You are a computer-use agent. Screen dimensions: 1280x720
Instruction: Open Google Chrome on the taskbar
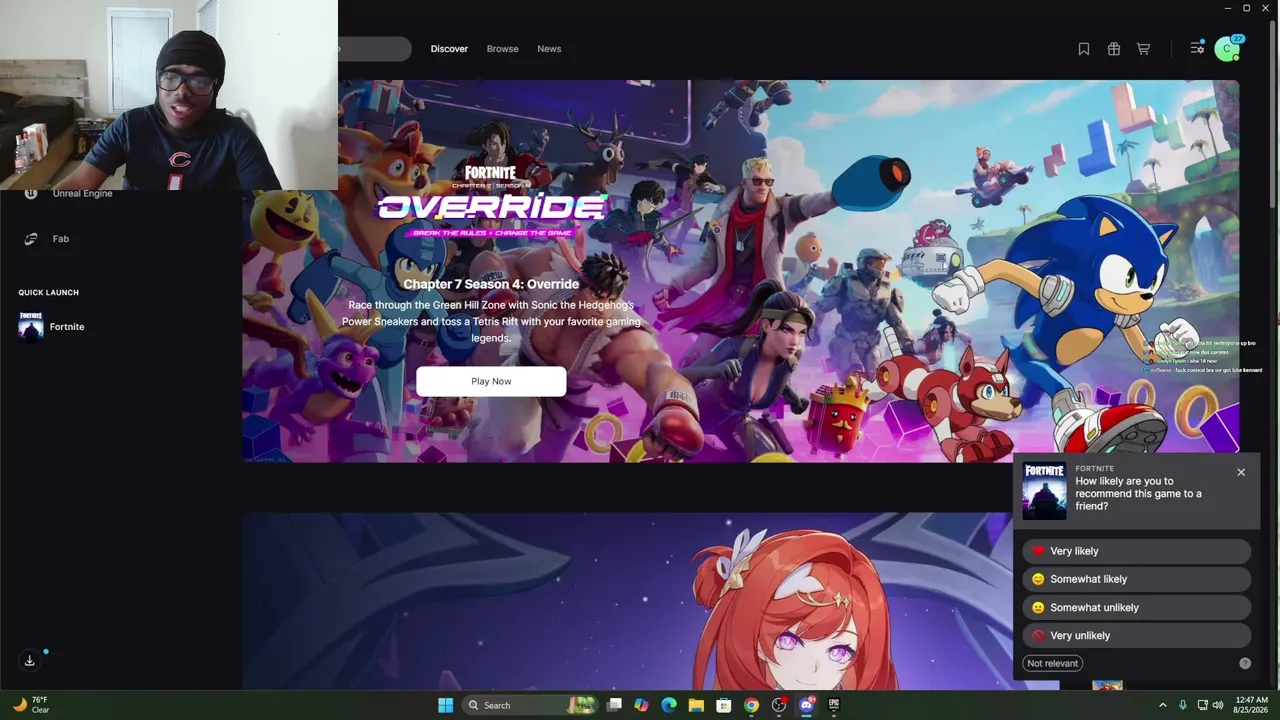[x=751, y=705]
